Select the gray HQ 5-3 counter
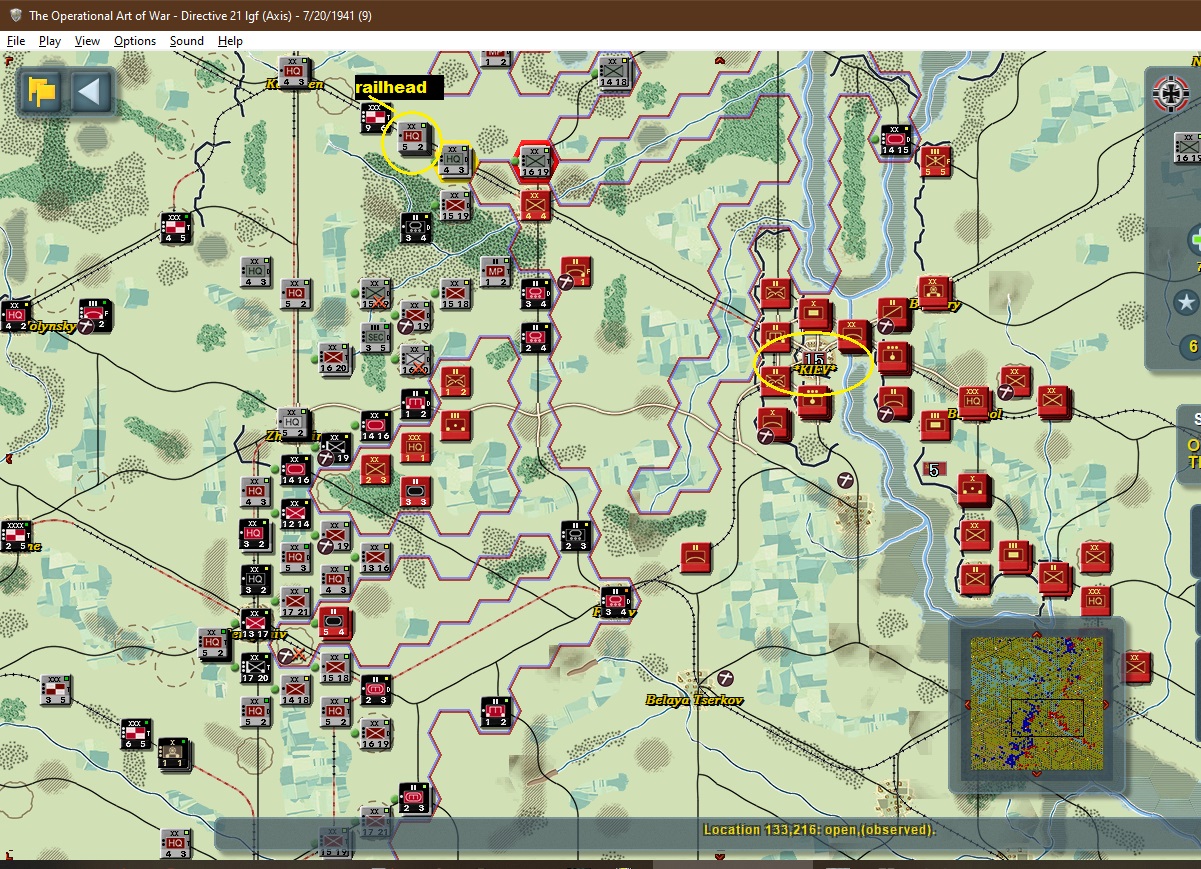This screenshot has width=1201, height=869. pyautogui.click(x=295, y=557)
